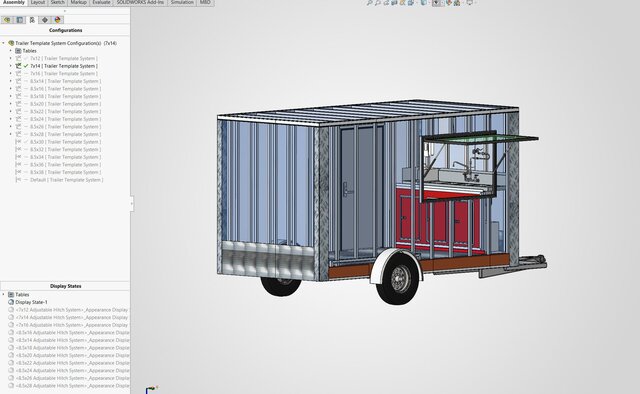
Task: Expand the Tables node under Configurations
Action: [11, 51]
